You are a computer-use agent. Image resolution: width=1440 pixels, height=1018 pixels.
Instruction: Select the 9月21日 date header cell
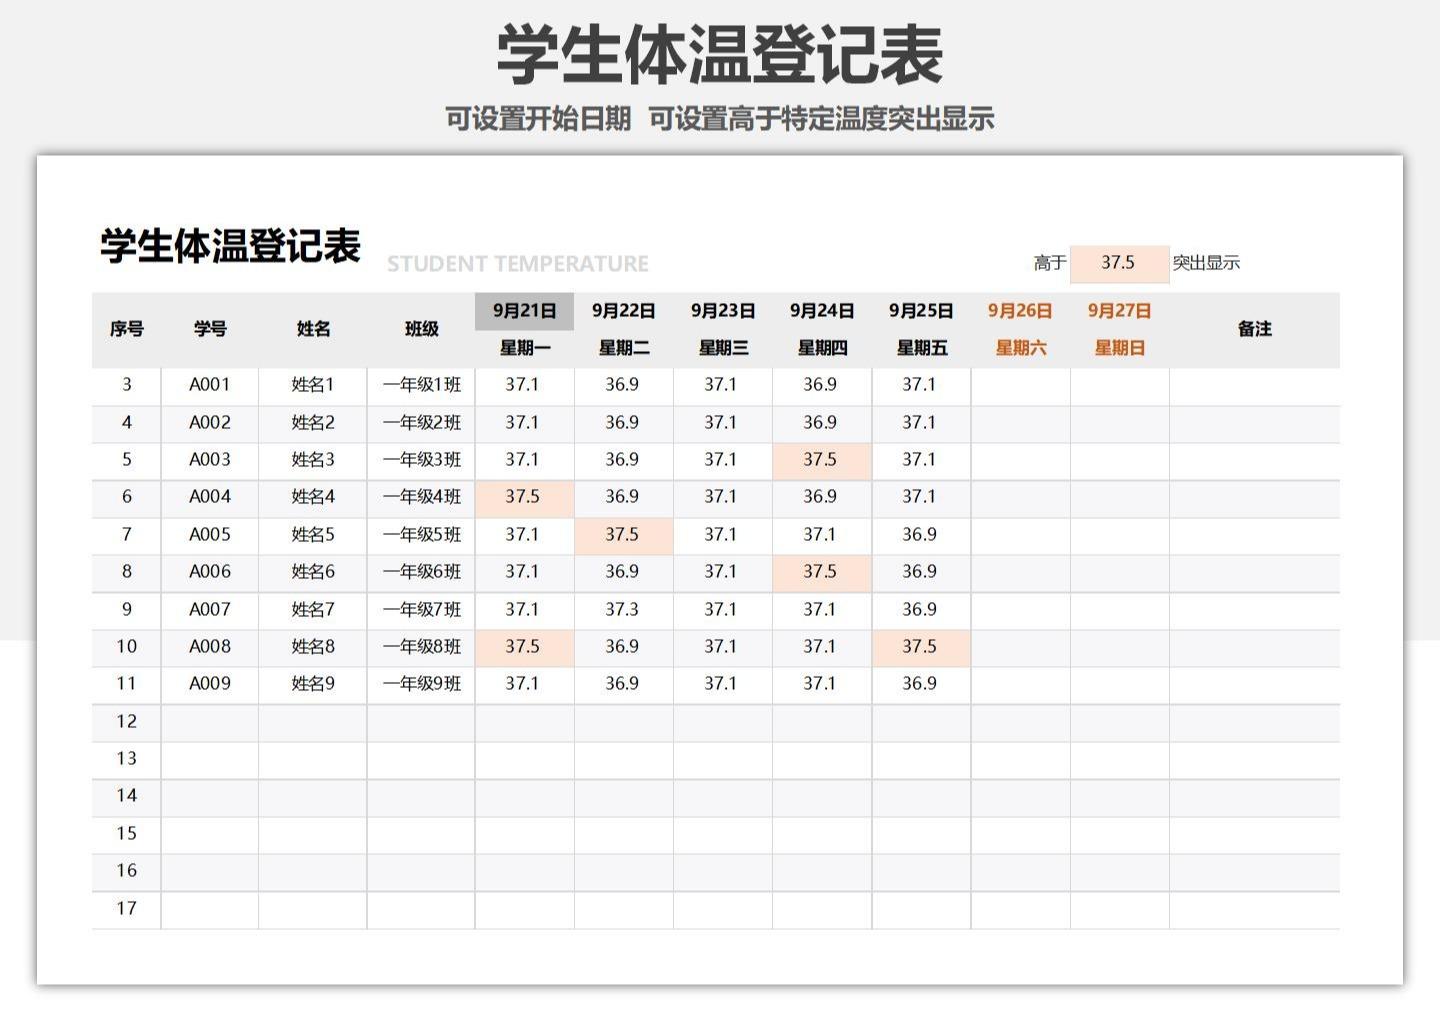point(524,311)
